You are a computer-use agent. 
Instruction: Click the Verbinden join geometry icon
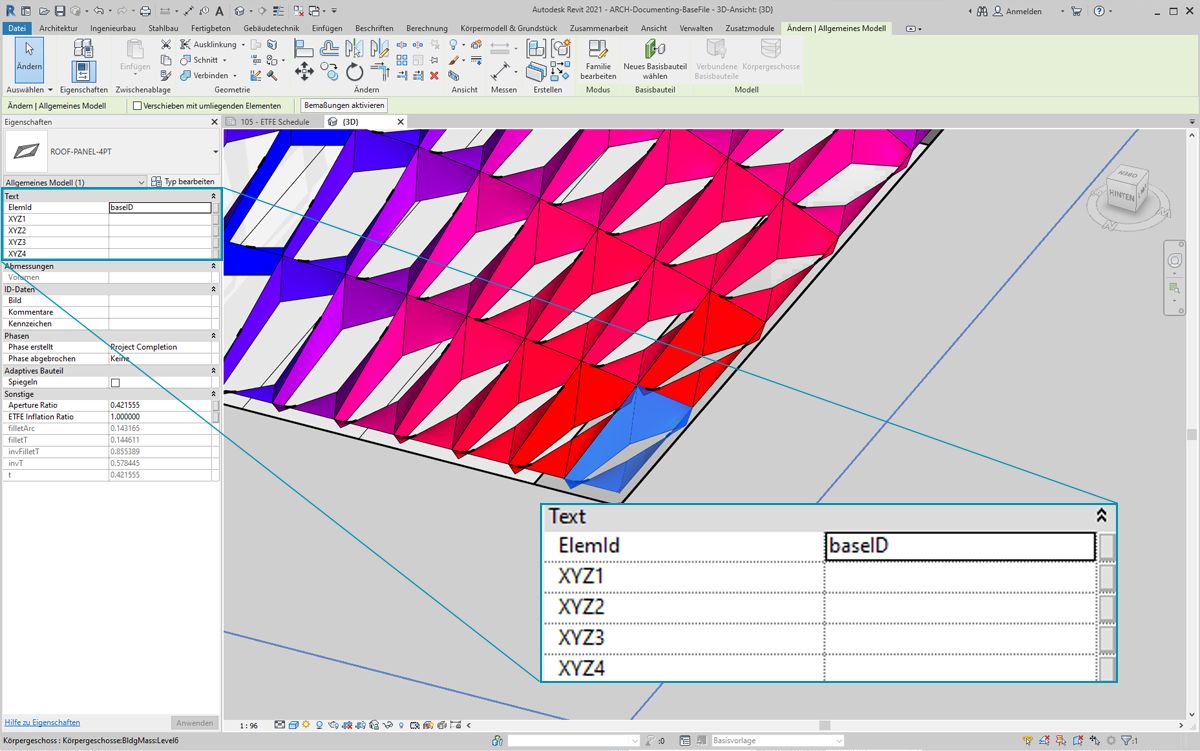185,75
